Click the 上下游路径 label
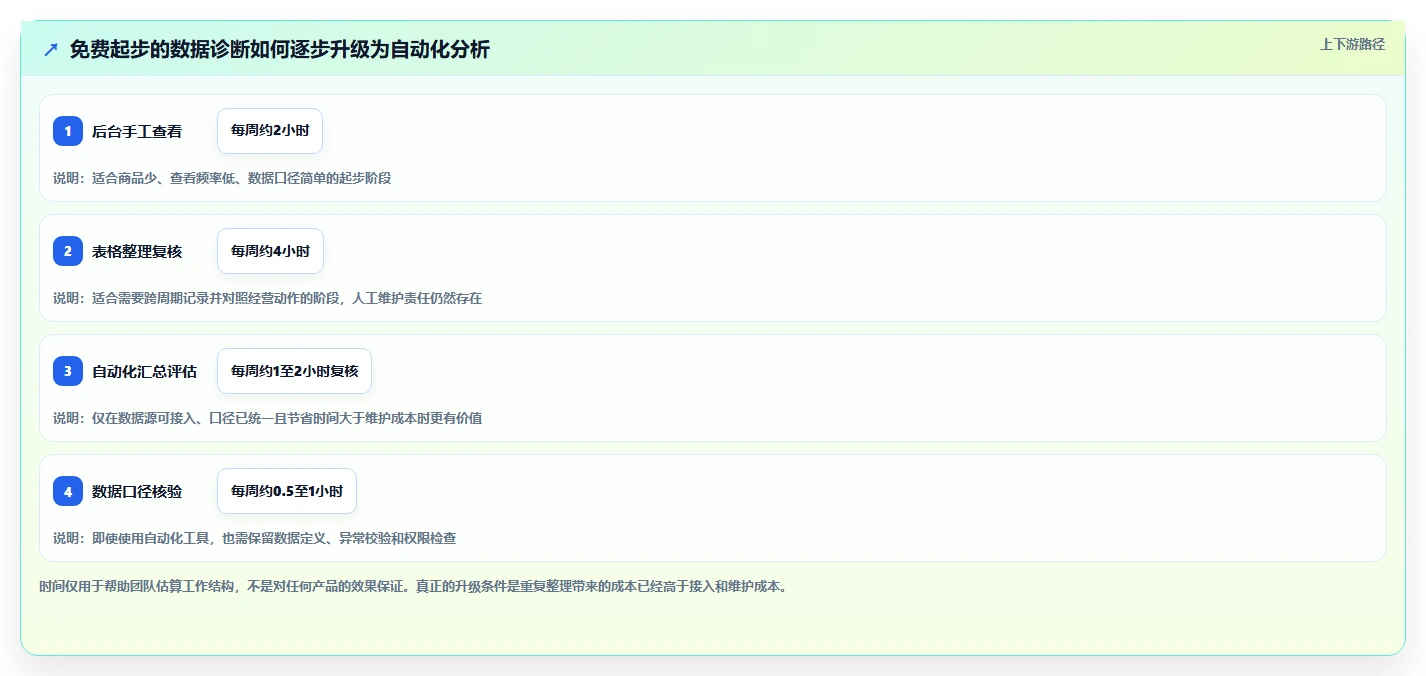Screen dimensions: 1426x676 [x=1352, y=44]
